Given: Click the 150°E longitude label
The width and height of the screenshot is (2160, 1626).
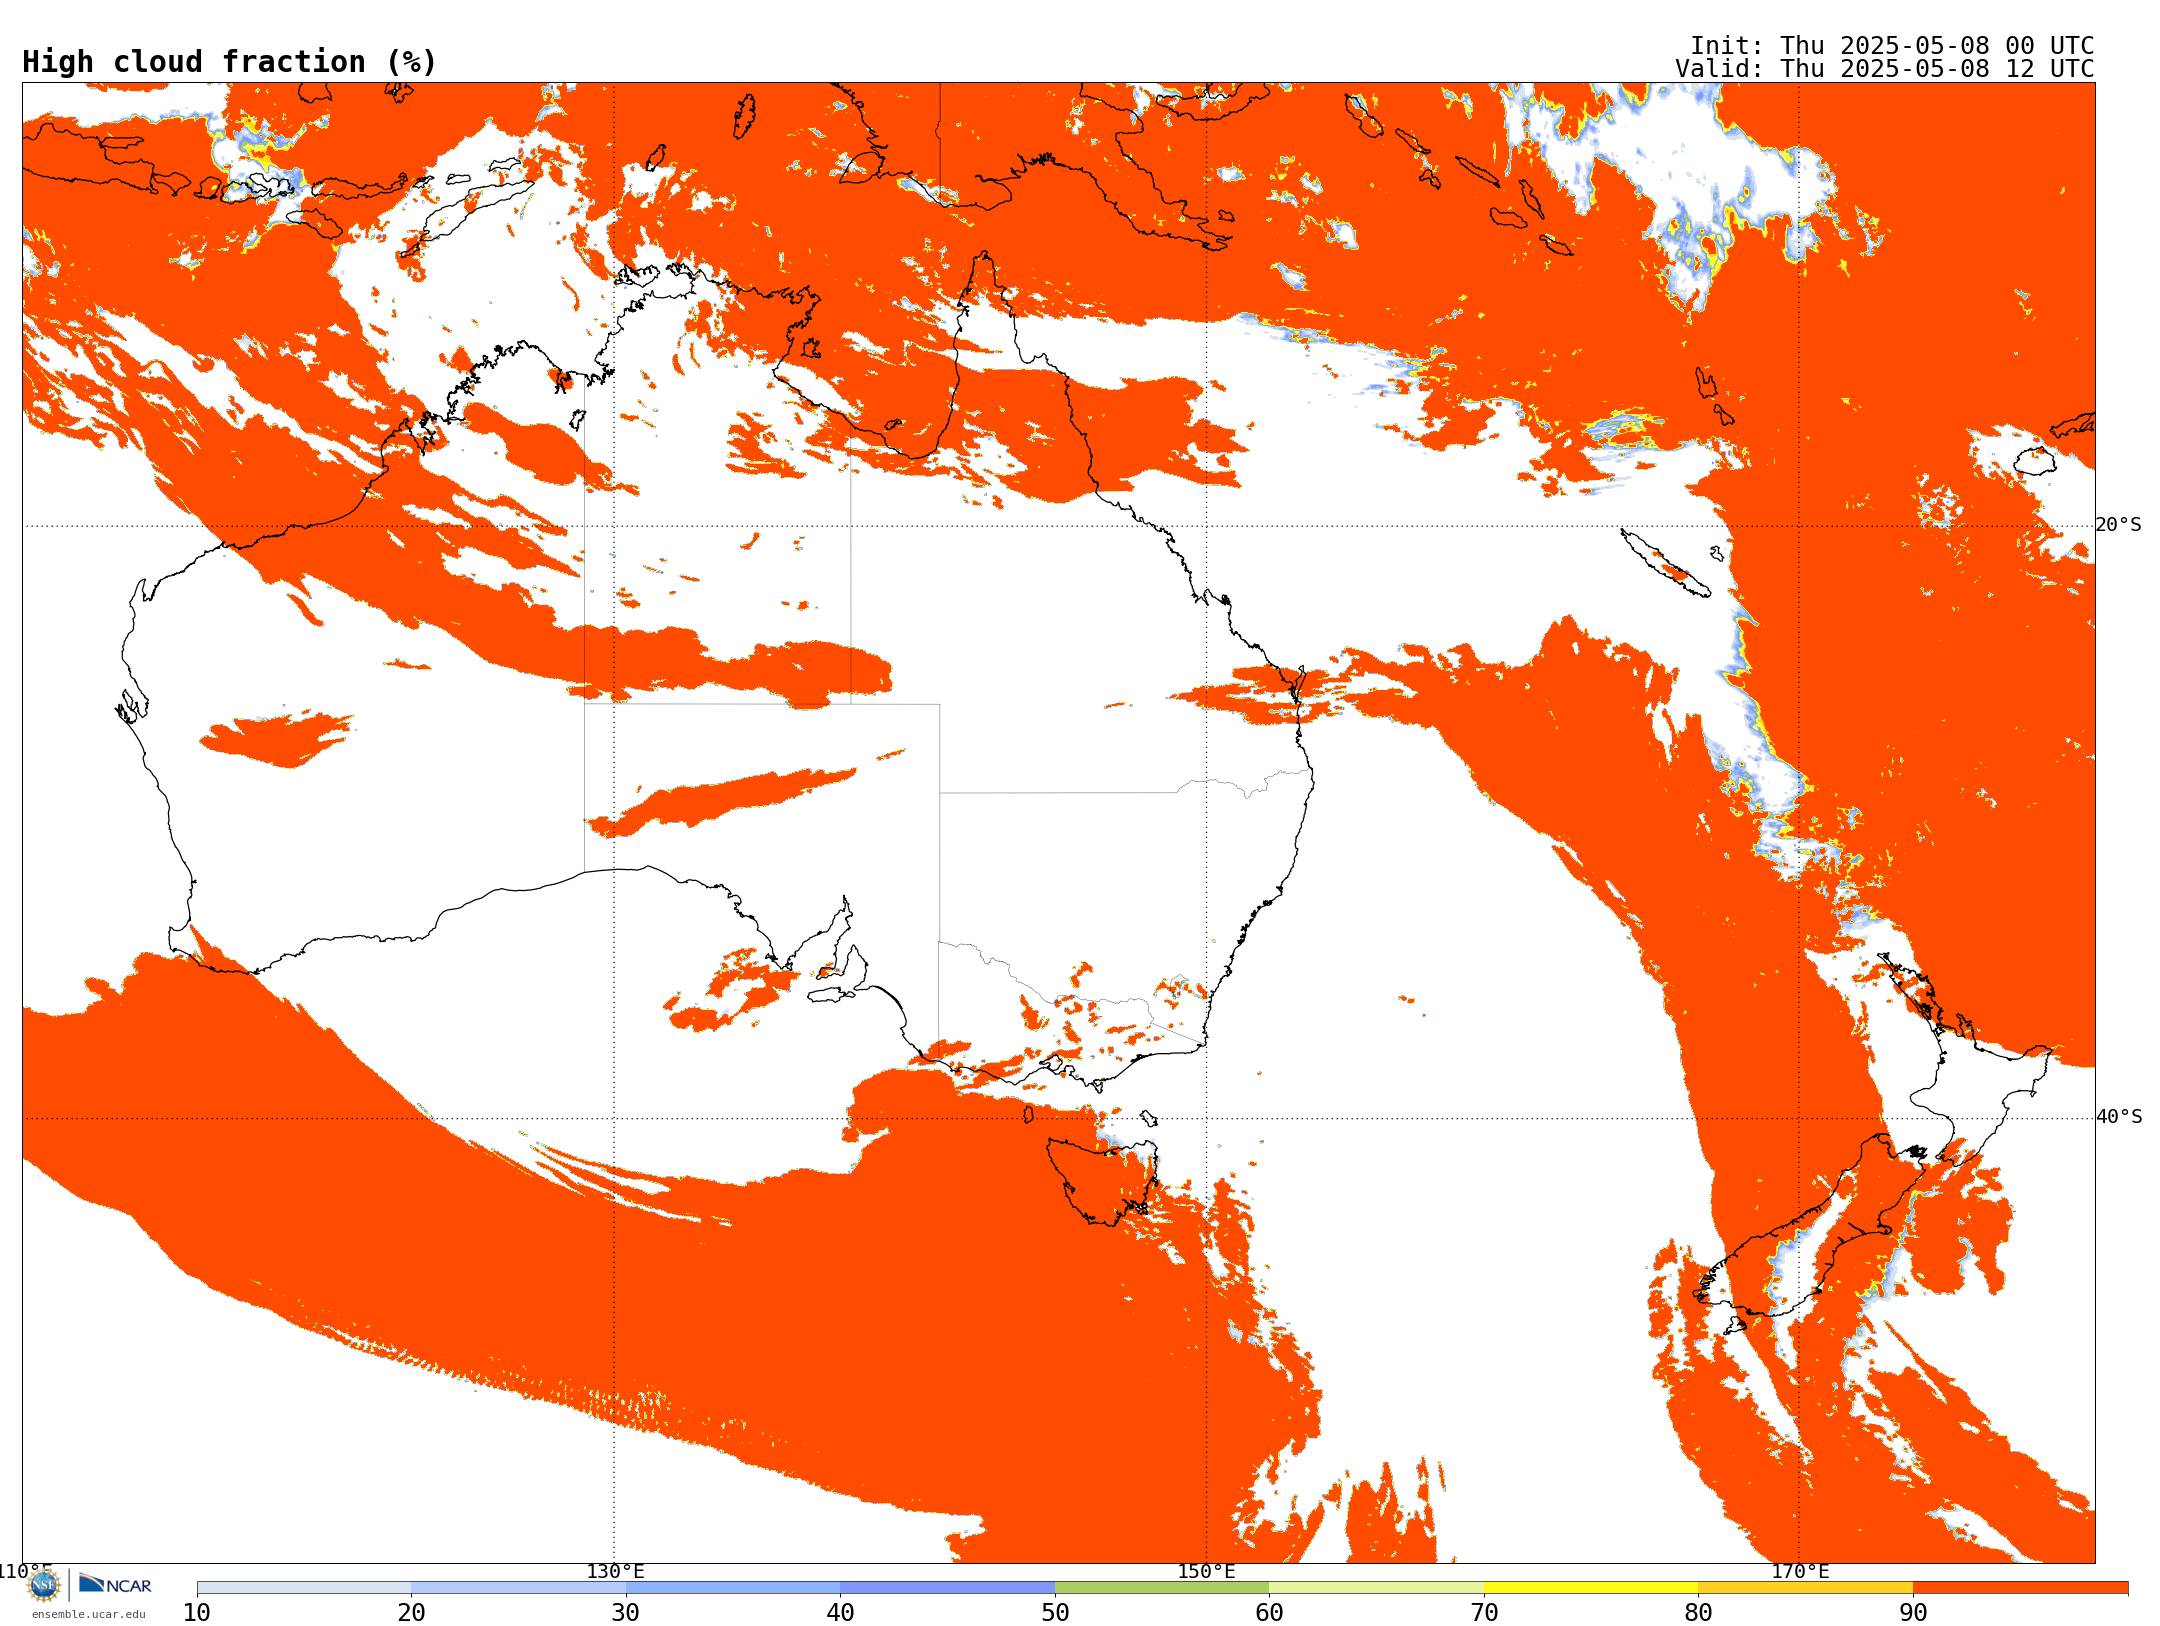Looking at the screenshot, I should pos(1206,1571).
